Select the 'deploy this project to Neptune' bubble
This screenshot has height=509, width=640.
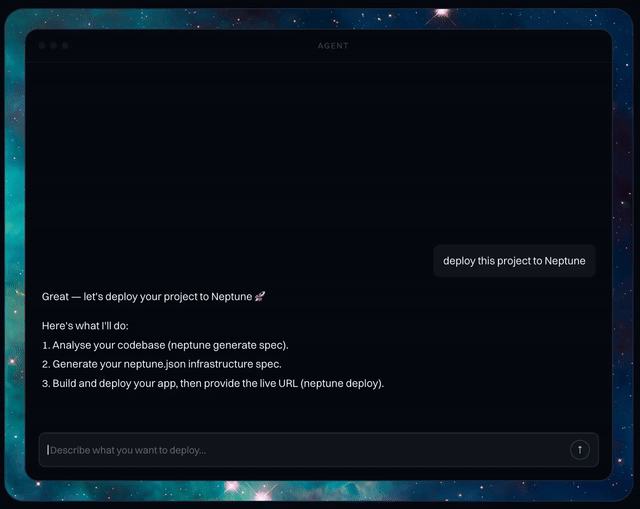click(514, 261)
